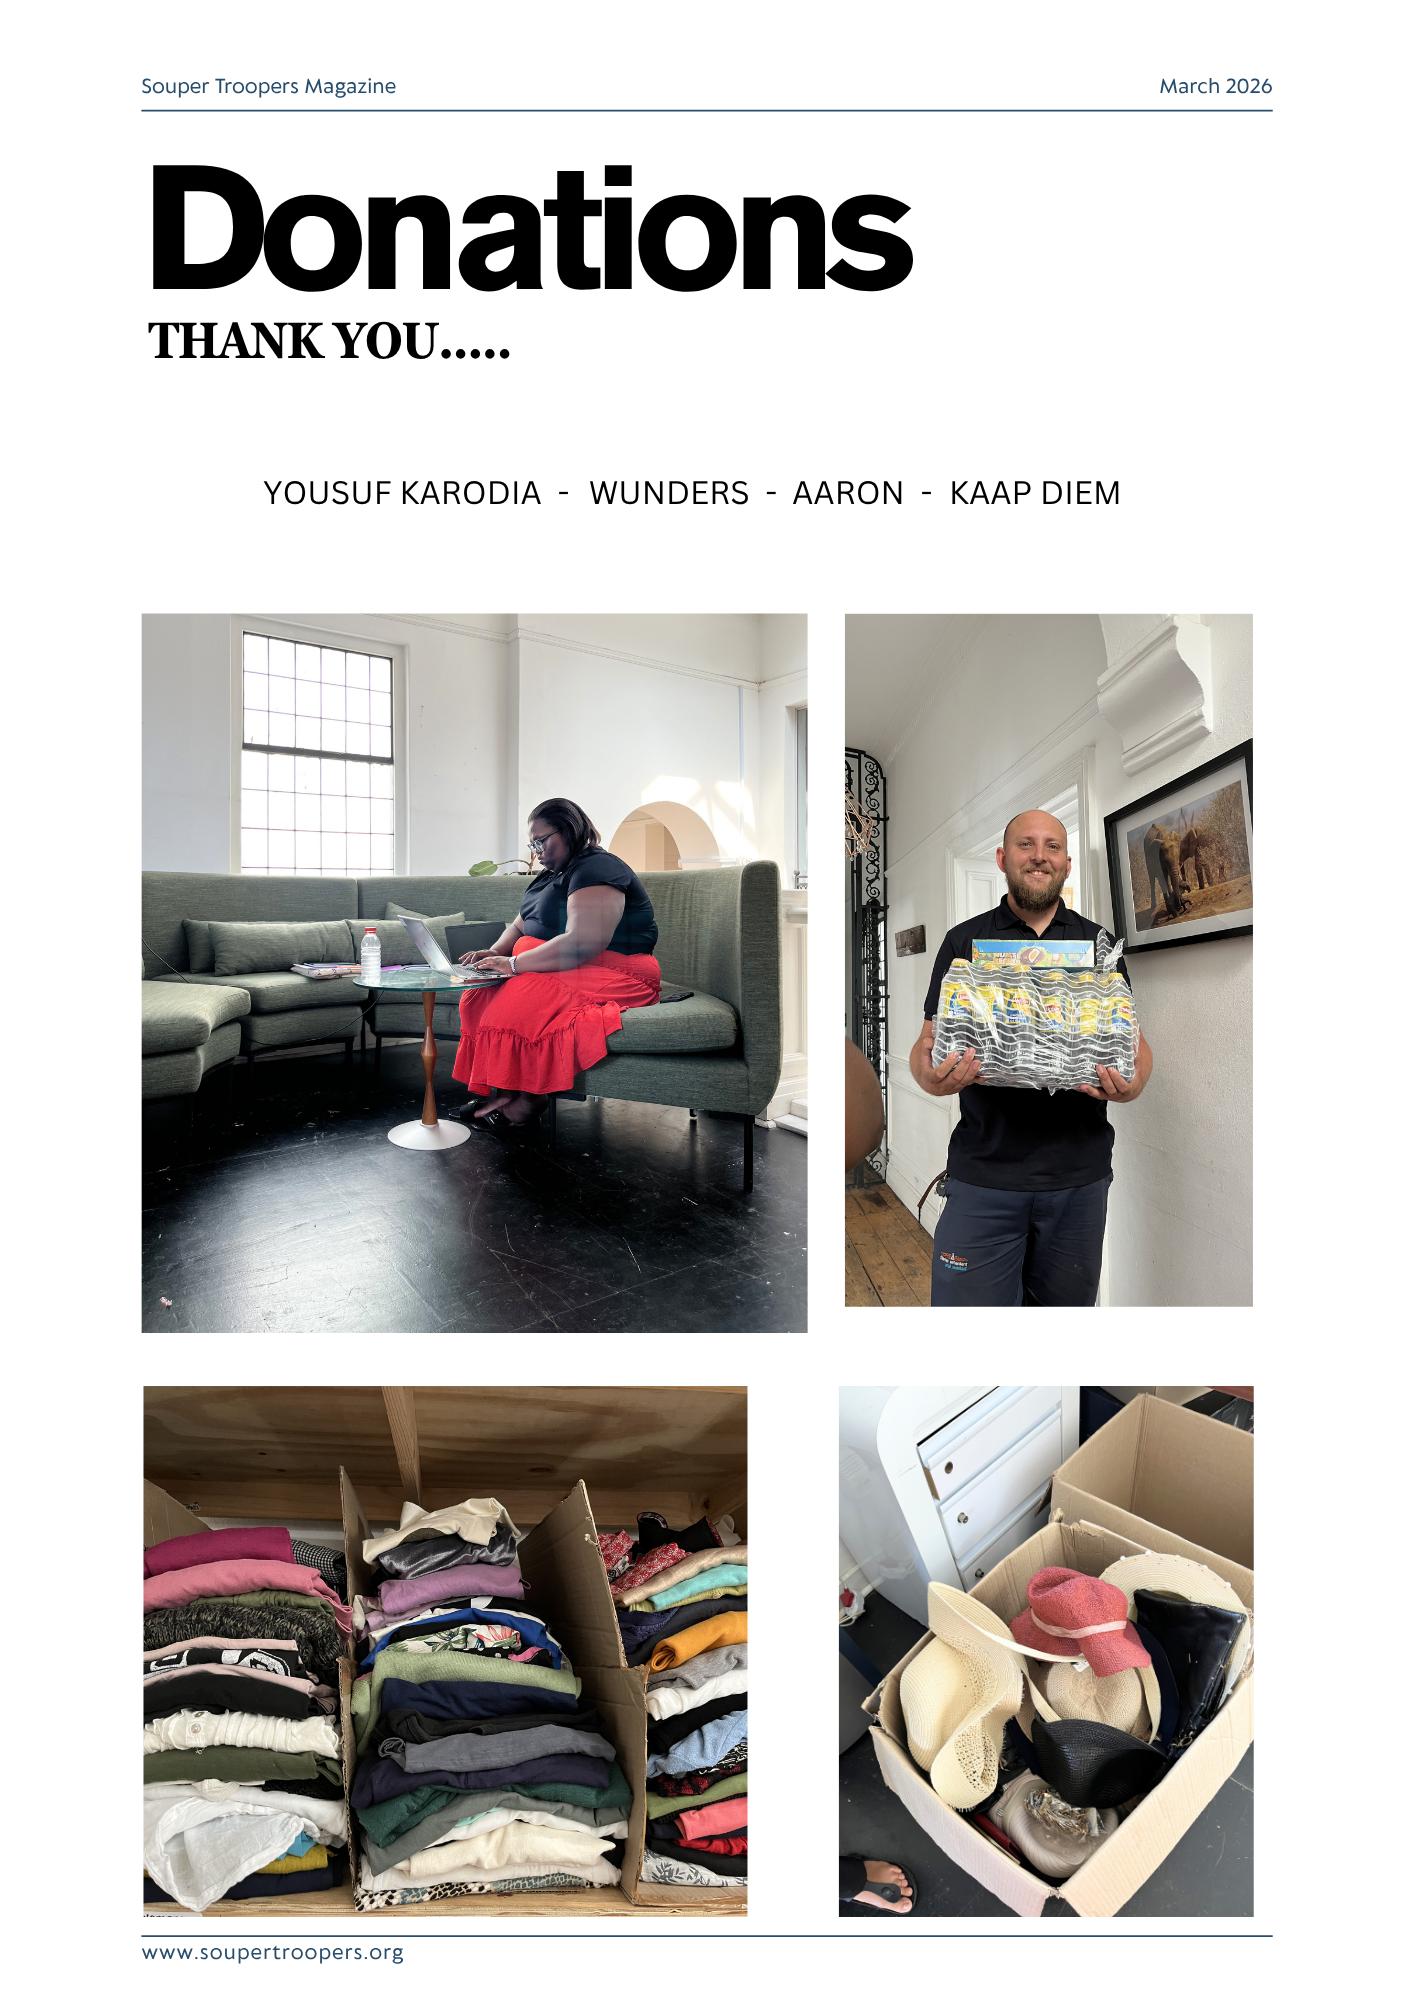Image resolution: width=1414 pixels, height=2000 pixels.
Task: Click the March 2026 date label
Action: 1215,86
